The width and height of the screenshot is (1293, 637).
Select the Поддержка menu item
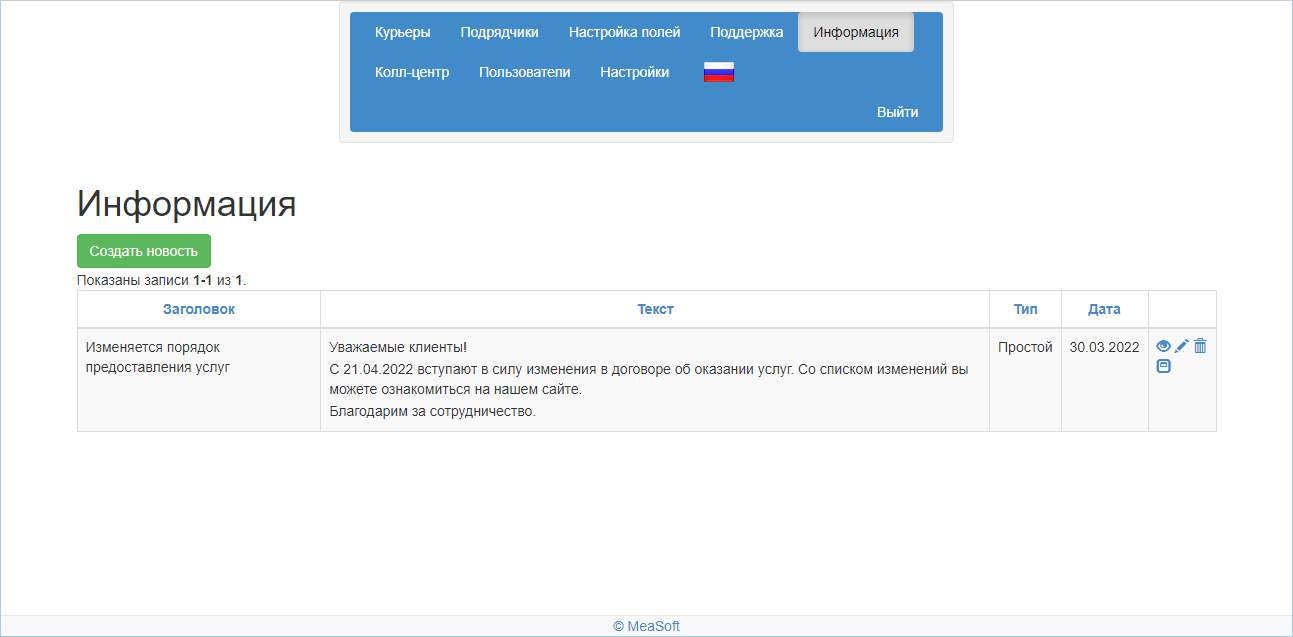[x=747, y=32]
